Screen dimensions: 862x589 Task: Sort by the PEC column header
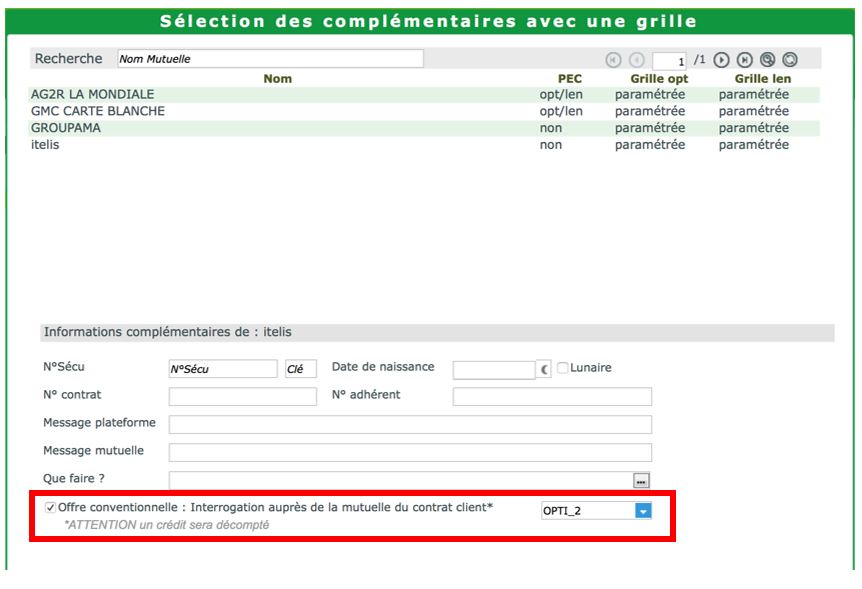click(570, 79)
